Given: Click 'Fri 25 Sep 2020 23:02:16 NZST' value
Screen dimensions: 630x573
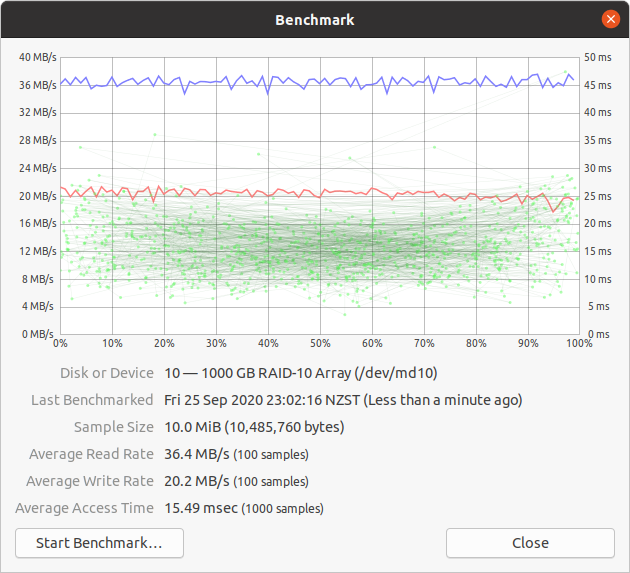Looking at the screenshot, I should click(262, 400).
